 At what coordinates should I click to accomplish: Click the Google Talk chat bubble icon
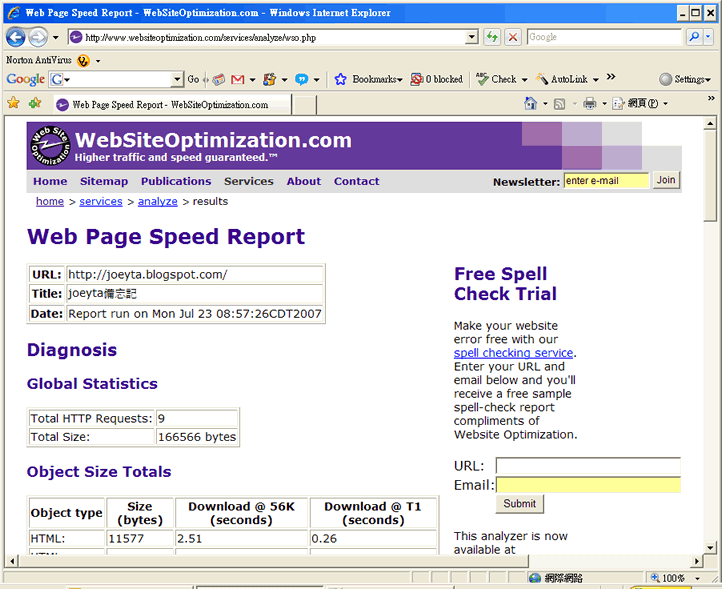pos(301,80)
